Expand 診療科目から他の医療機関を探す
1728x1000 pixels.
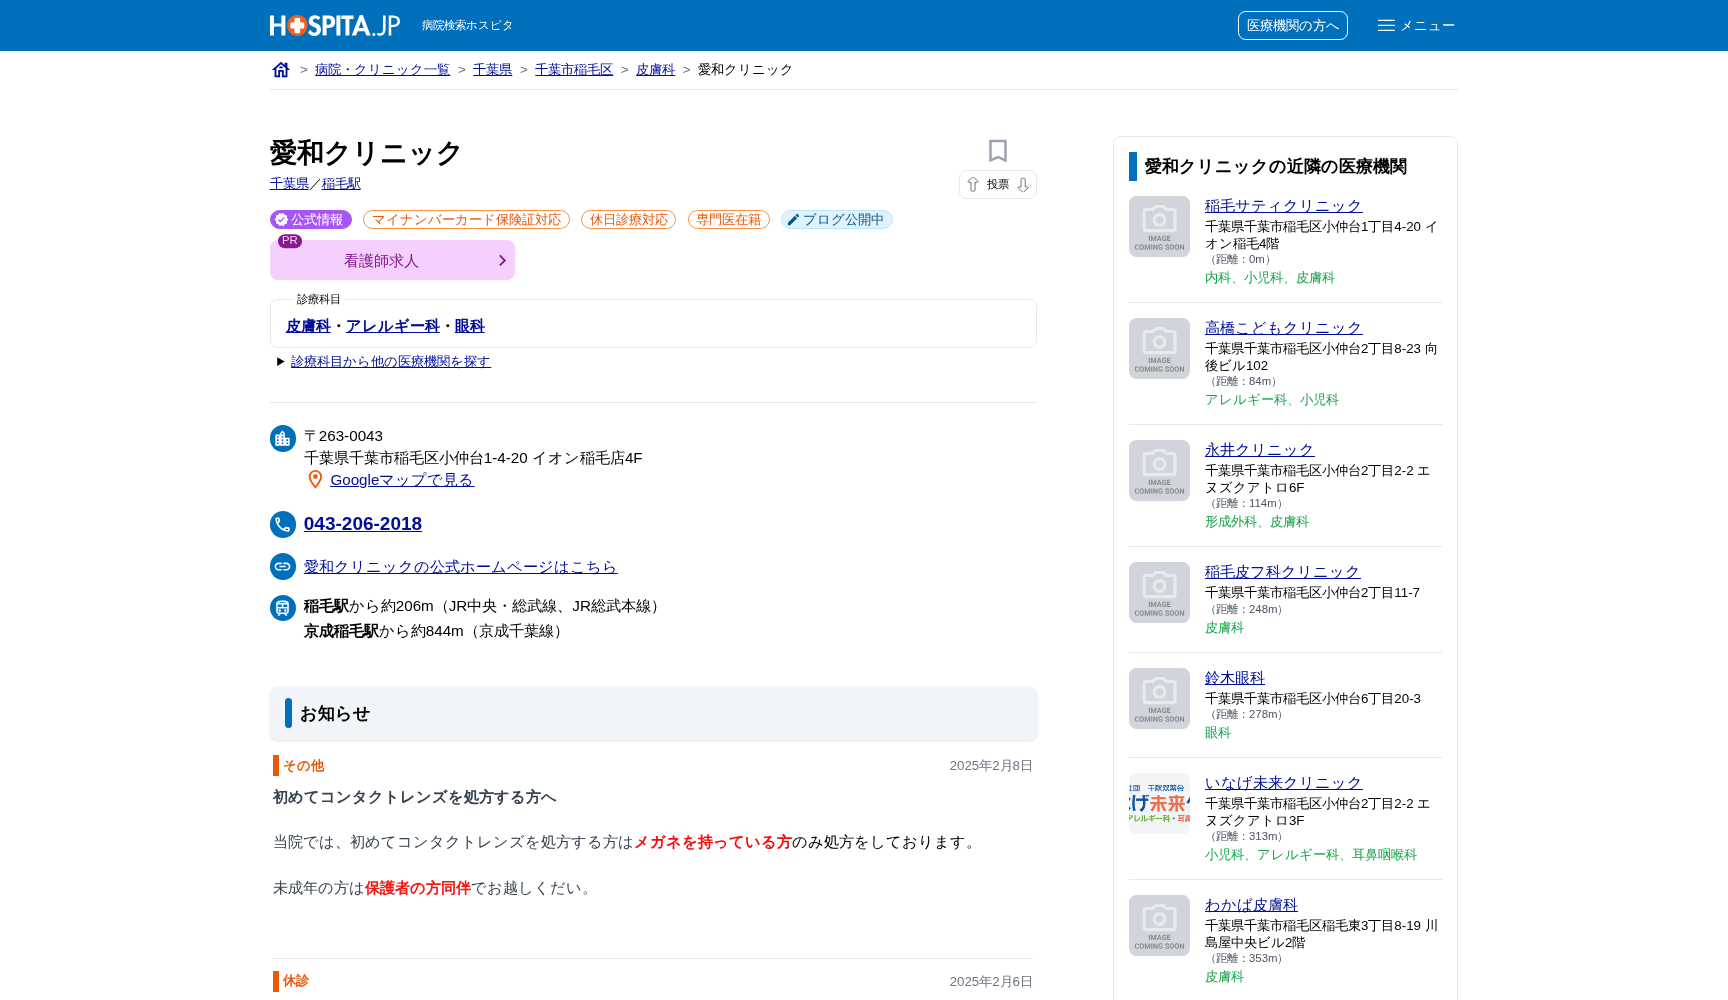click(391, 361)
